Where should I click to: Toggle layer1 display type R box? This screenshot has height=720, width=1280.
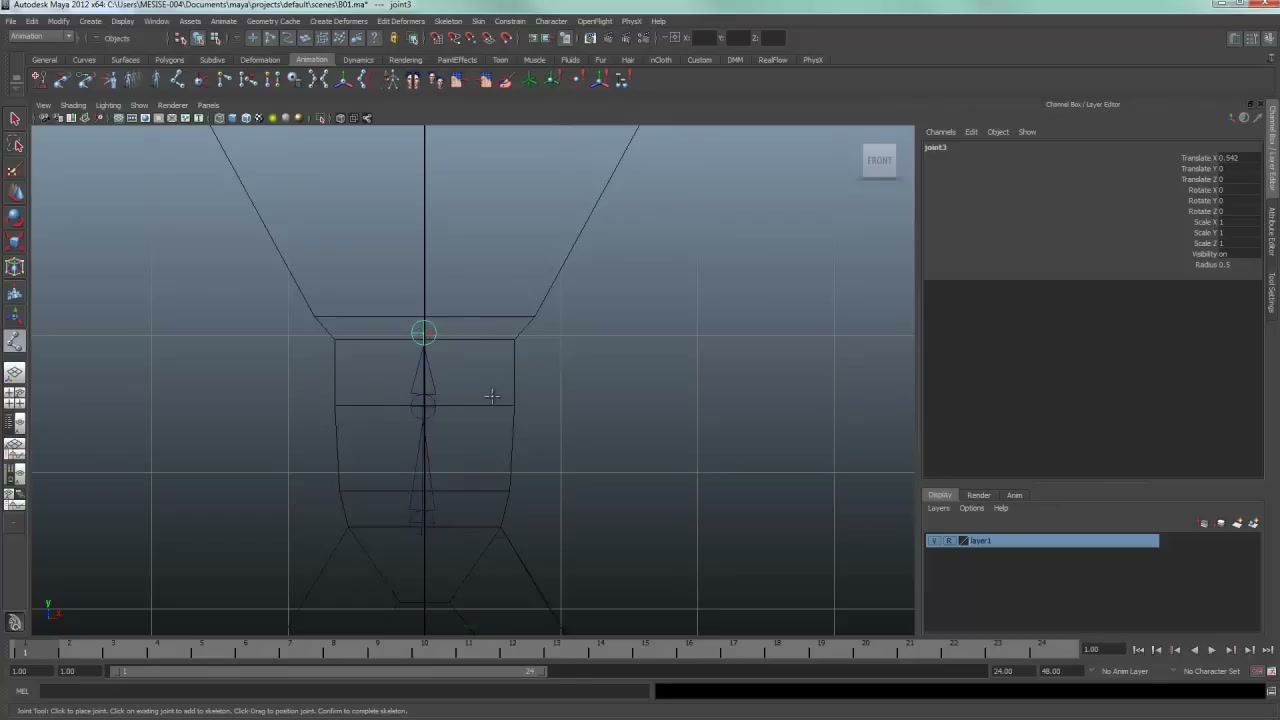(x=948, y=541)
